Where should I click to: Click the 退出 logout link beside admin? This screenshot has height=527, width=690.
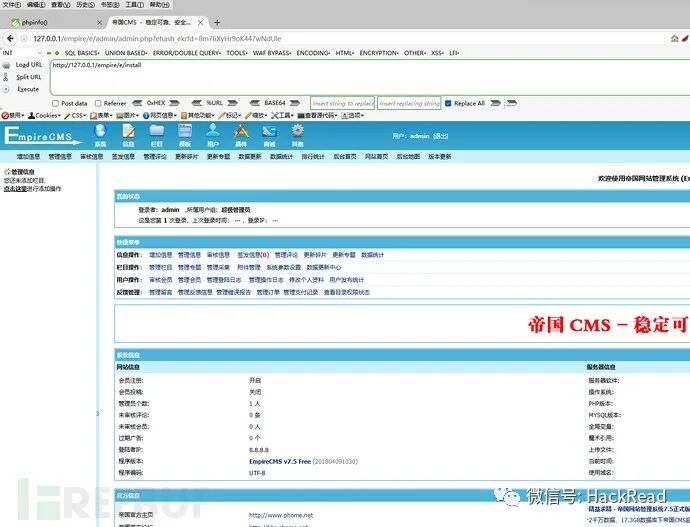tap(440, 136)
